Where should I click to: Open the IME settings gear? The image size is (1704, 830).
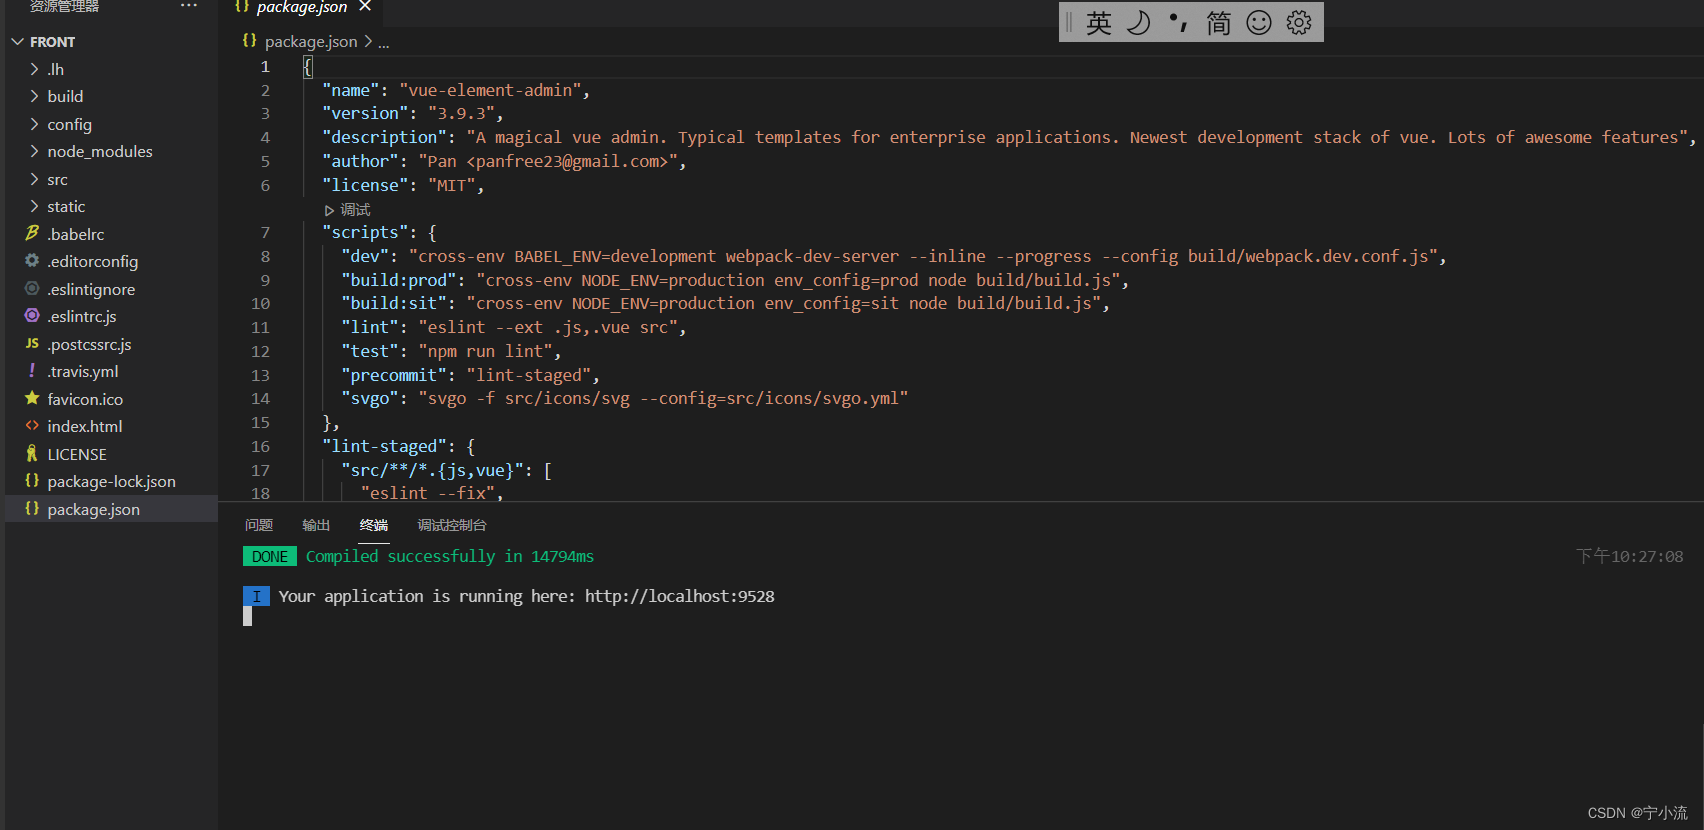[1299, 22]
